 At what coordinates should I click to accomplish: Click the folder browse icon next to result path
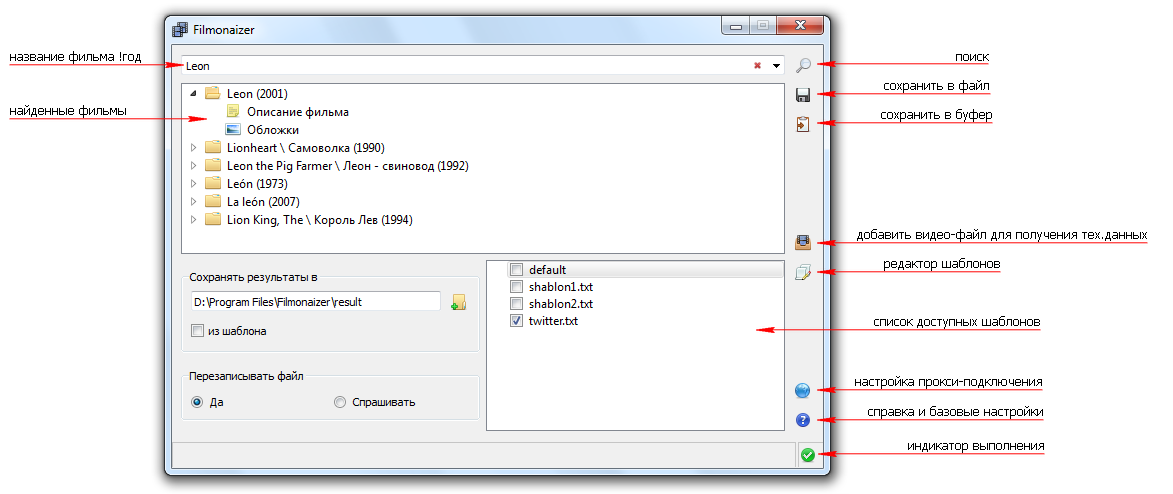(459, 302)
